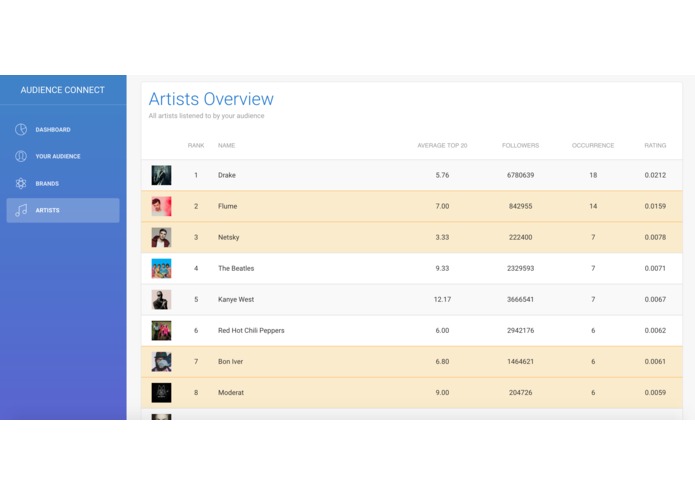Open The Beatles' artist thumbnail
The width and height of the screenshot is (695, 494).
click(161, 268)
